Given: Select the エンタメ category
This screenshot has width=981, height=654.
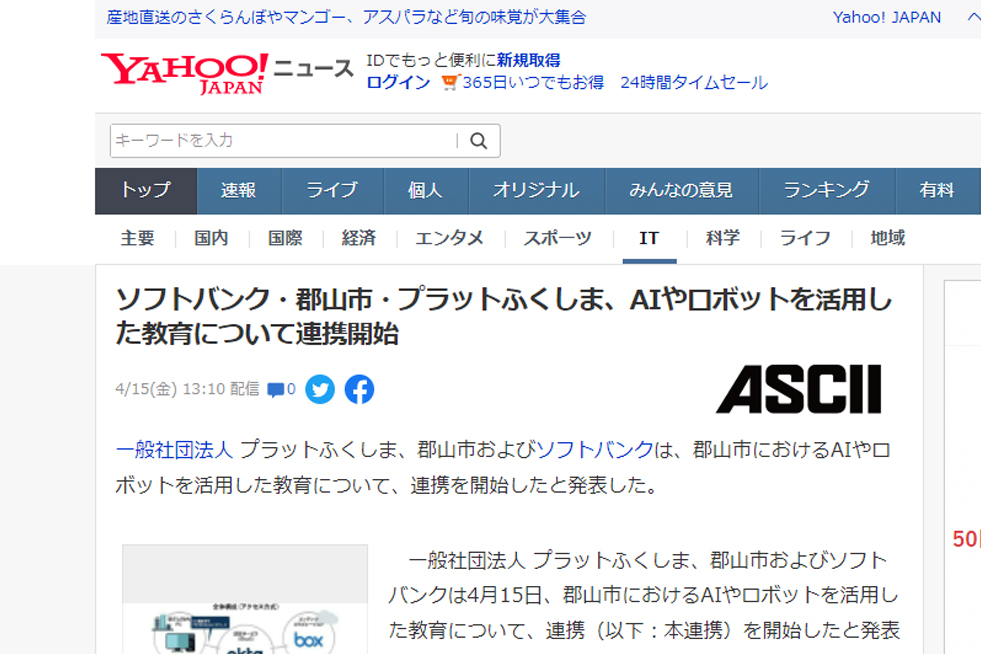Looking at the screenshot, I should [450, 238].
